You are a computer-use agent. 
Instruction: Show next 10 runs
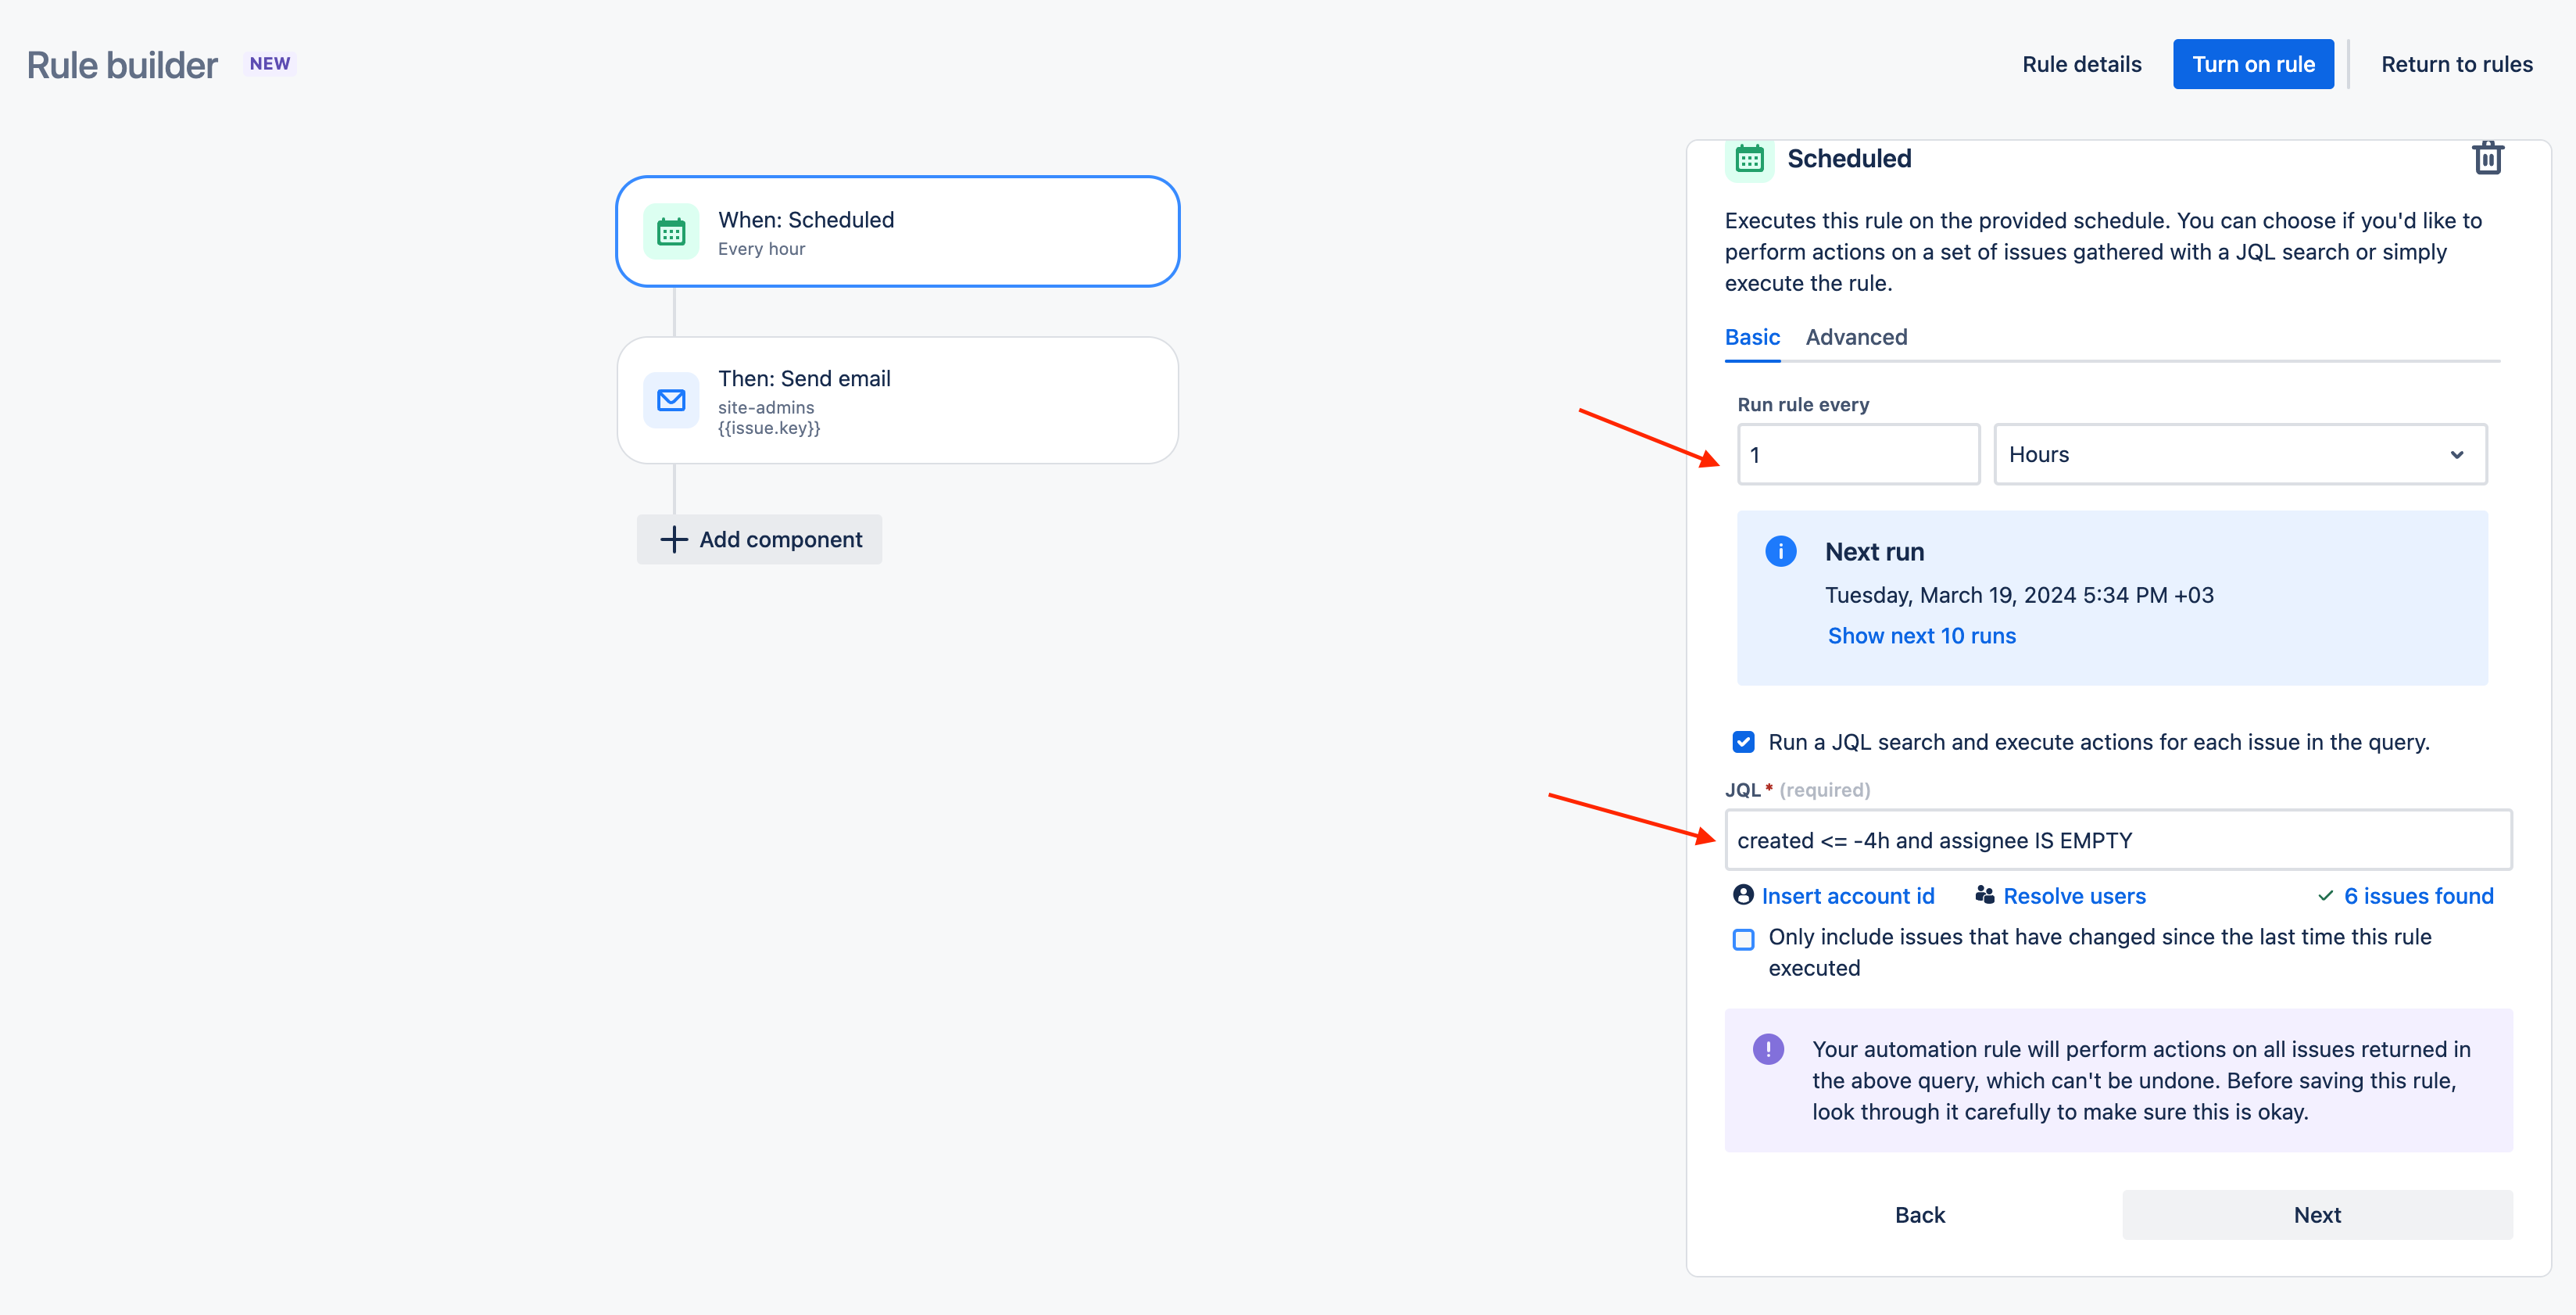tap(1921, 635)
